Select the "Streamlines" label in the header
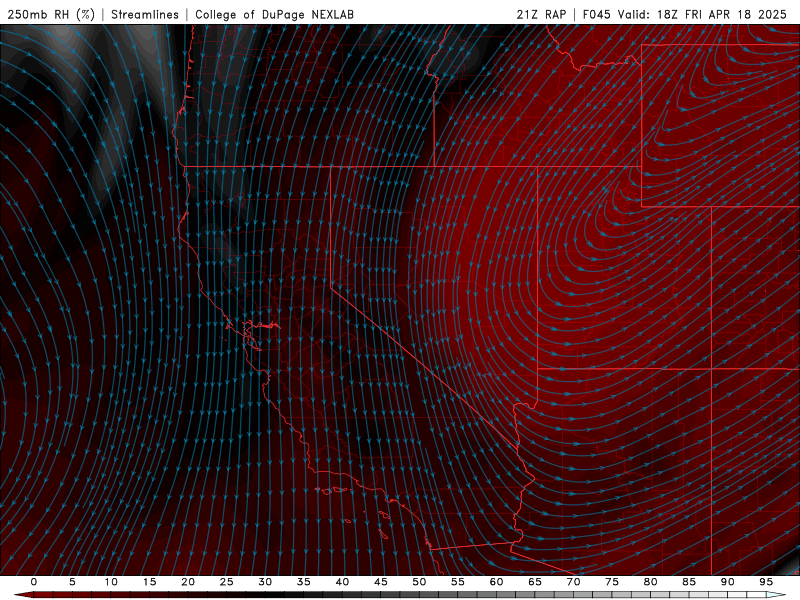Screen dimensions: 800x600 click(145, 14)
